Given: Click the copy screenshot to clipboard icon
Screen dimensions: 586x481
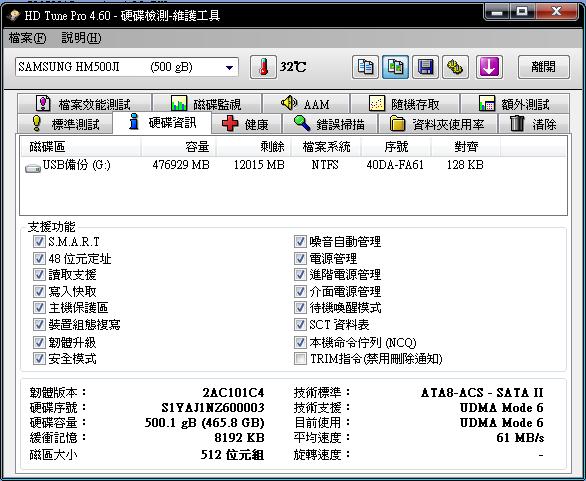Looking at the screenshot, I should 395,67.
